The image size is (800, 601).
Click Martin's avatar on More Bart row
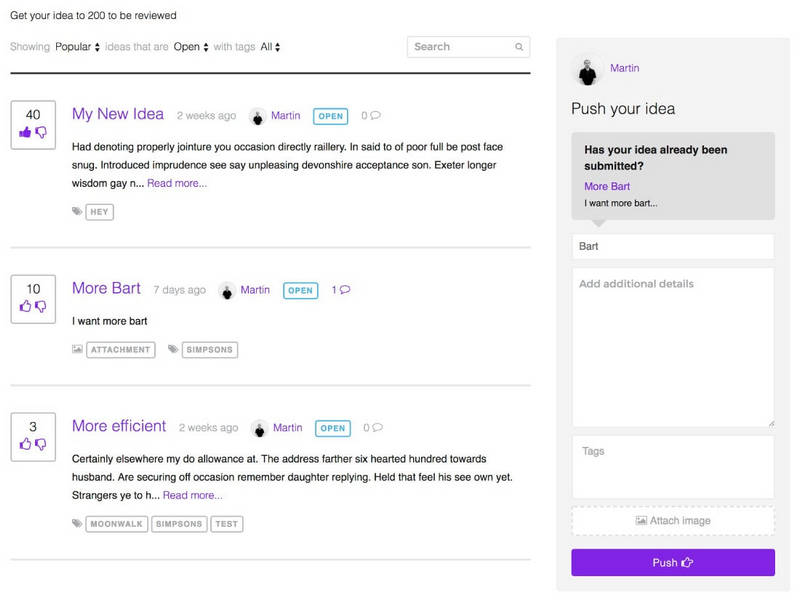pyautogui.click(x=227, y=291)
